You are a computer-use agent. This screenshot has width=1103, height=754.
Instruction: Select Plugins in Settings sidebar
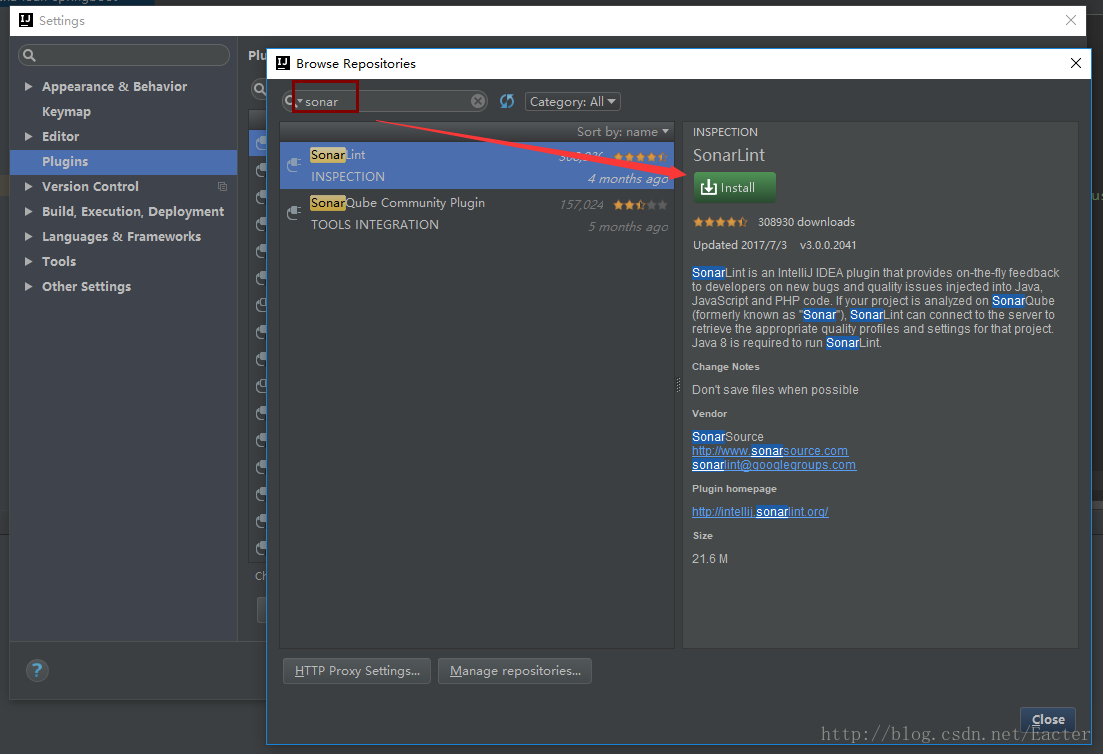(x=124, y=162)
